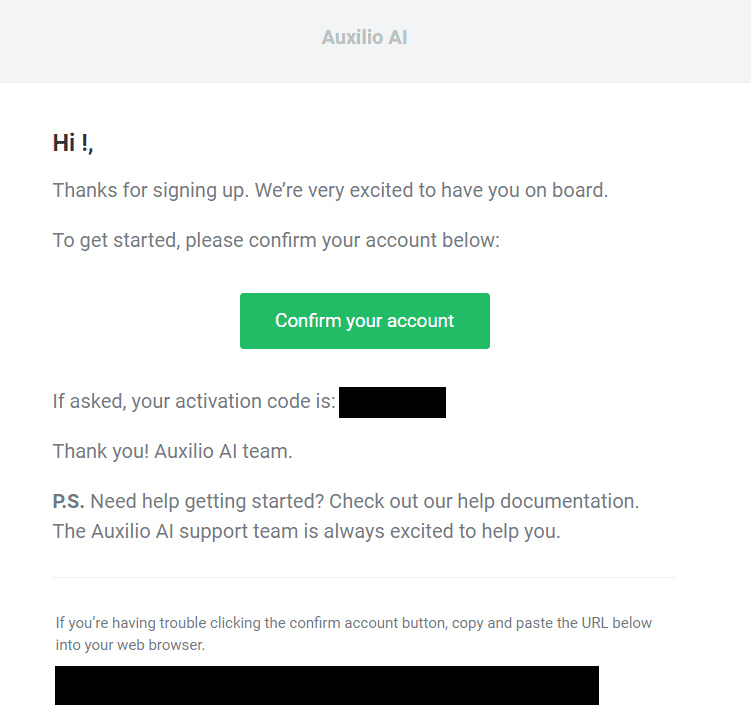Viewport: 751px width, 726px height.
Task: Click the 'Hi !,' greeting heading
Action: (x=73, y=143)
